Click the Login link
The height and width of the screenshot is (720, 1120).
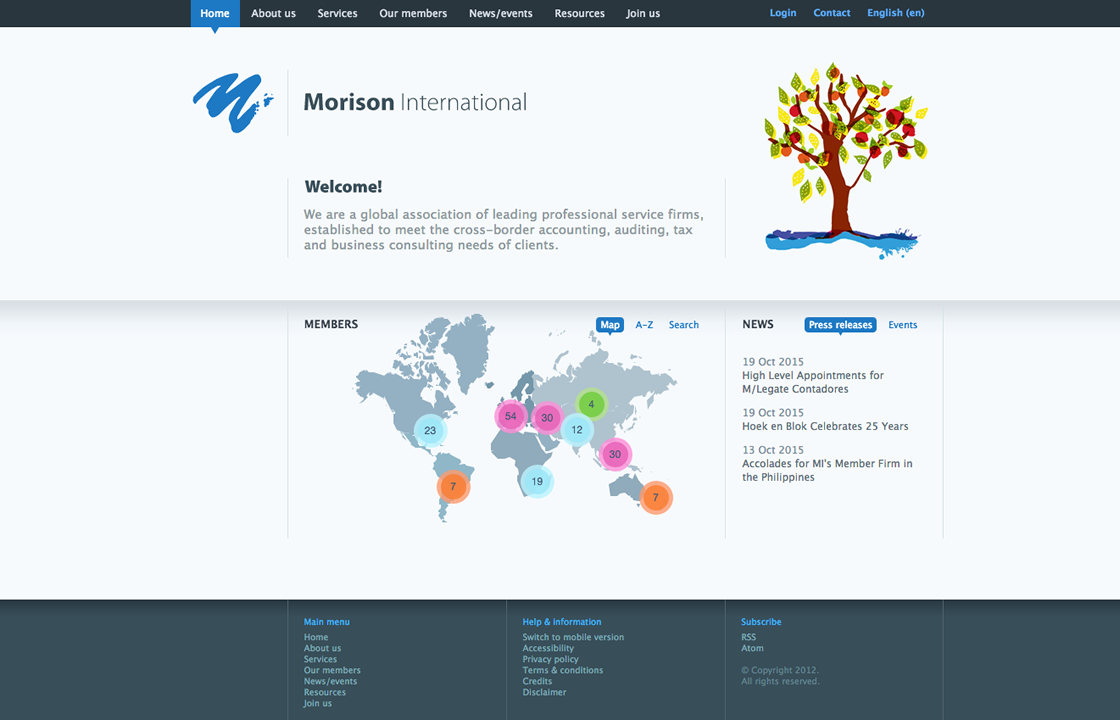click(x=783, y=13)
